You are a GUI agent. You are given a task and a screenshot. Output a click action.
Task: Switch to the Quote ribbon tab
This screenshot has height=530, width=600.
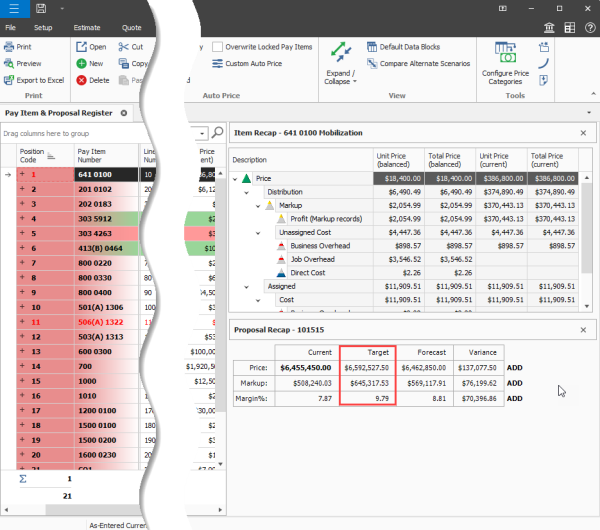[x=132, y=28]
